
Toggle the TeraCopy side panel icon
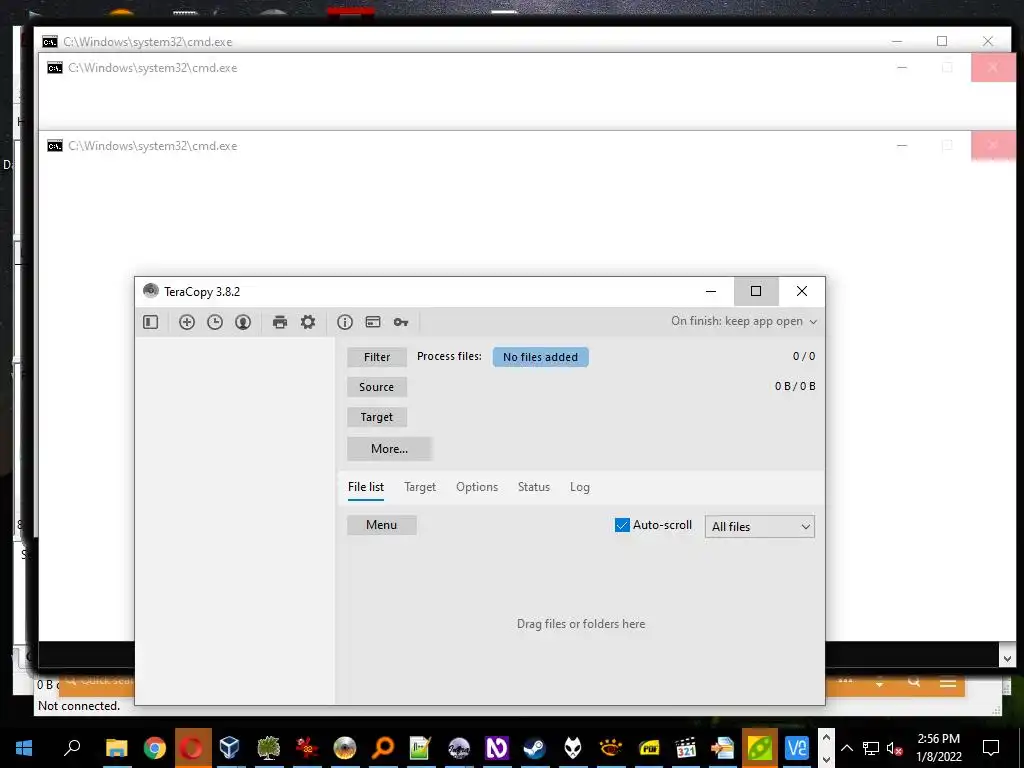click(151, 322)
